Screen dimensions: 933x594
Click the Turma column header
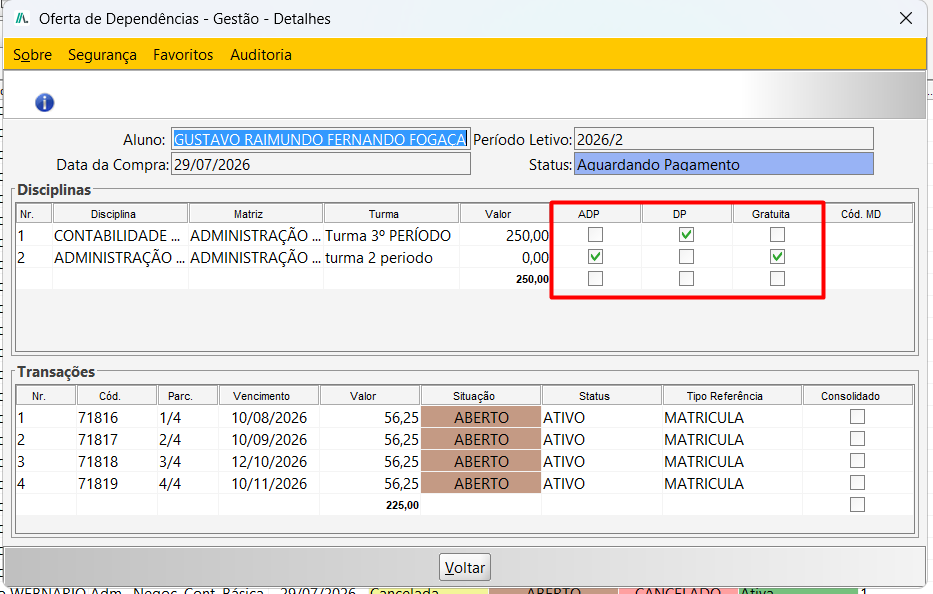point(392,214)
